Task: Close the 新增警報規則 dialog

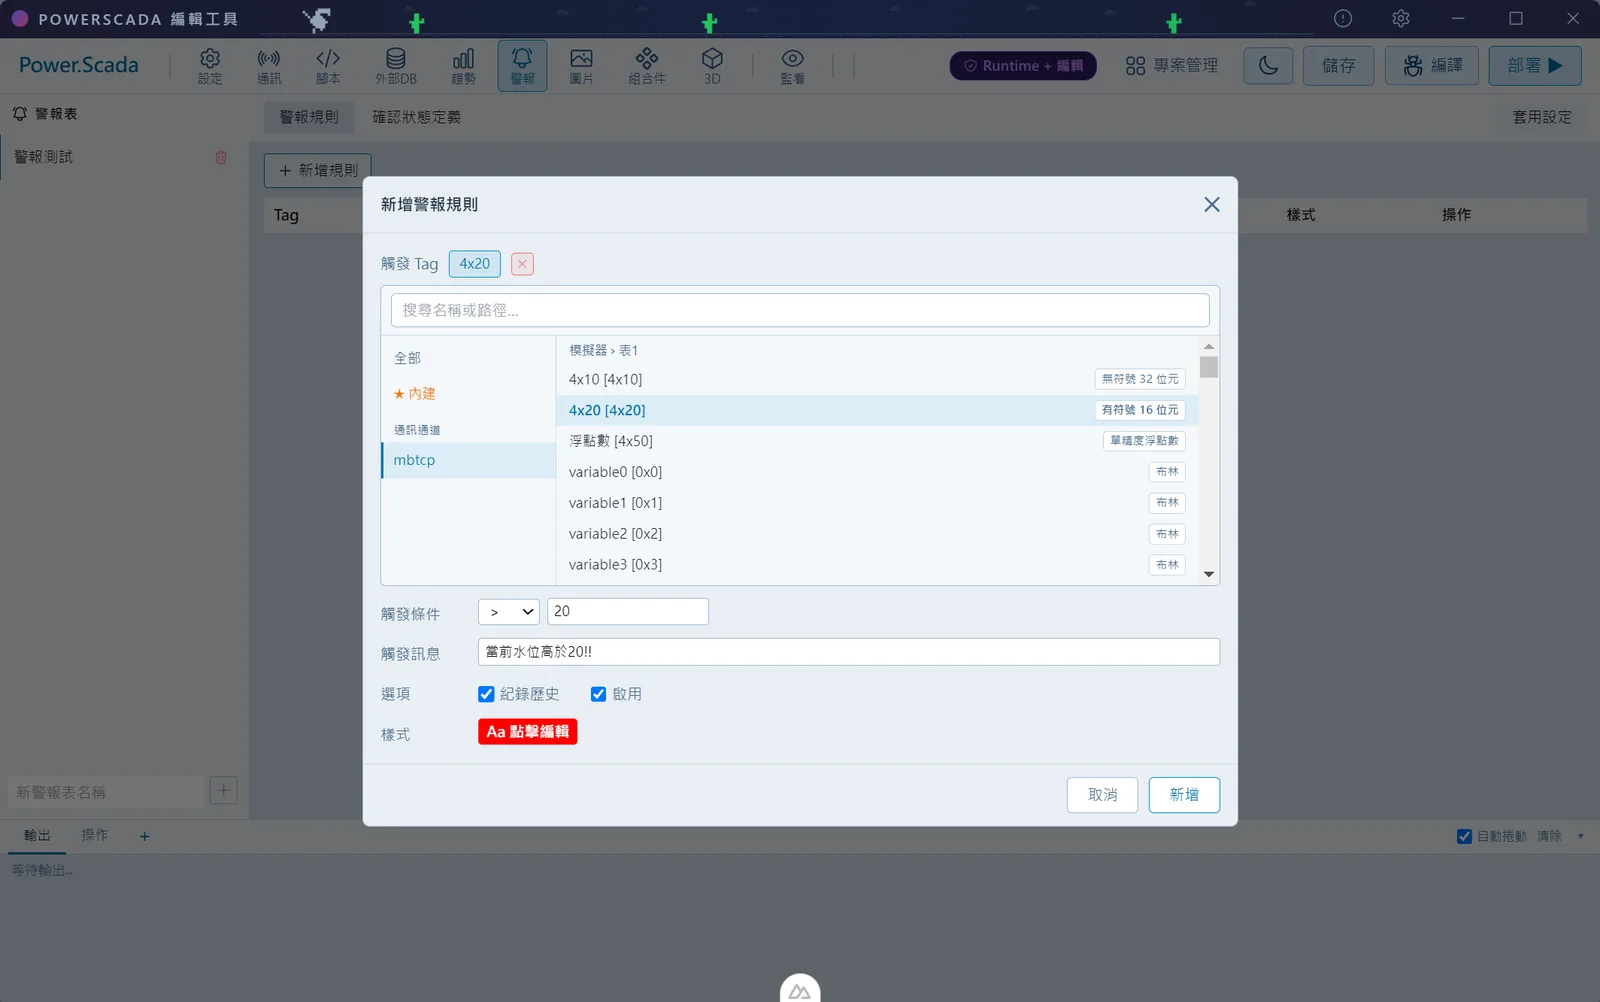Action: coord(1212,204)
